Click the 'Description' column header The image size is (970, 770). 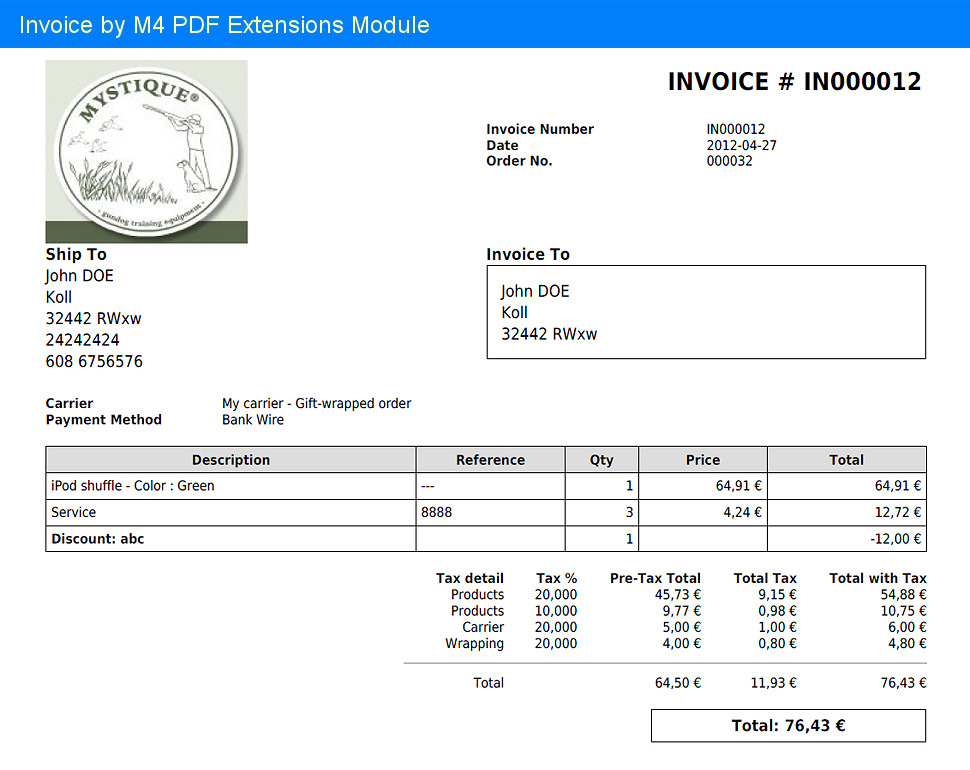click(x=231, y=460)
